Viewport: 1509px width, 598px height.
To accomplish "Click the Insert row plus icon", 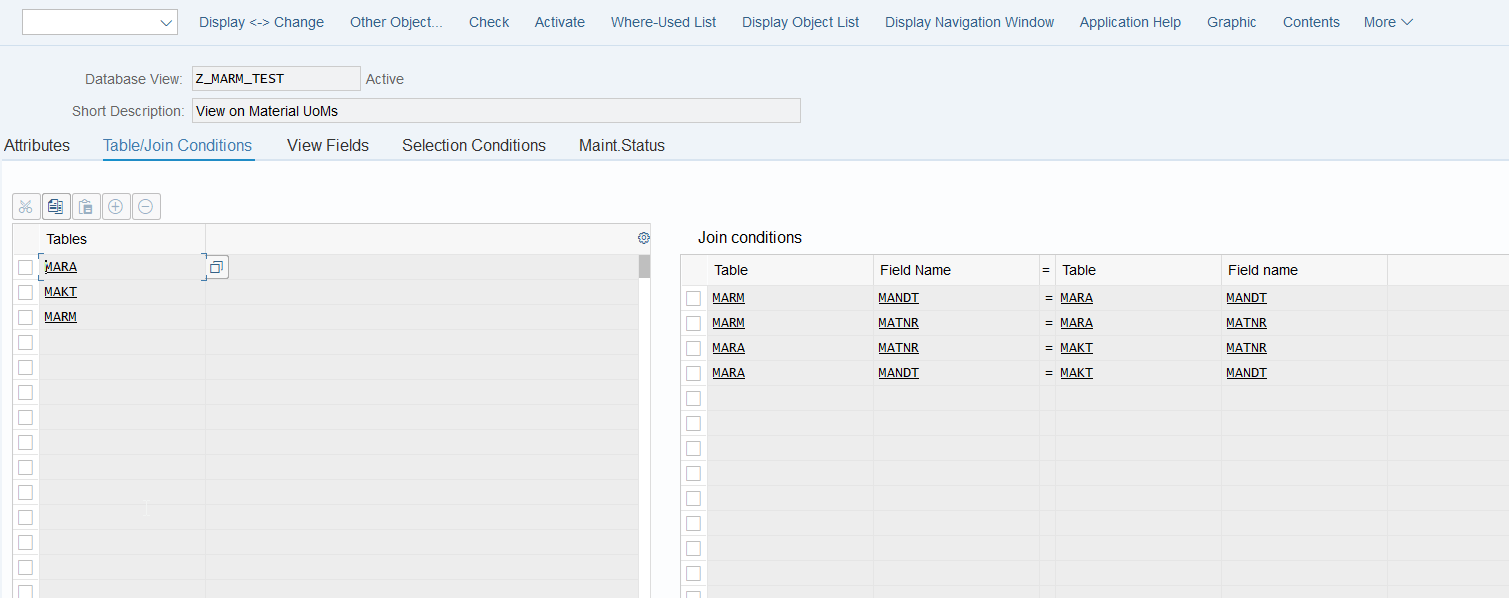I will tap(116, 207).
